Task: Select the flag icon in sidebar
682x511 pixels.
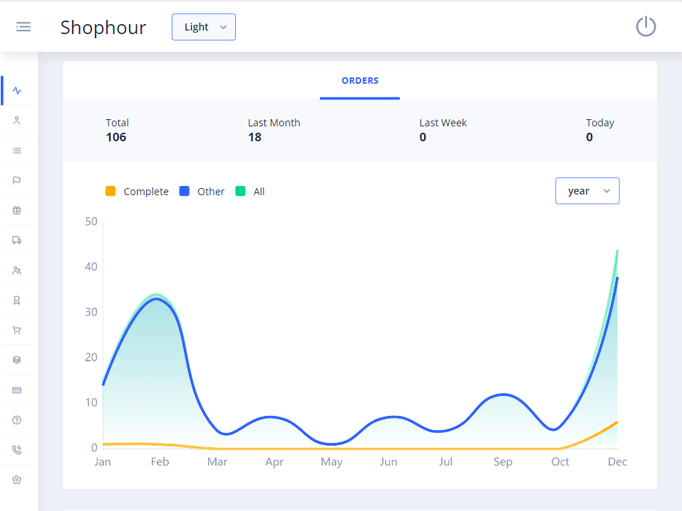Action: 17,181
